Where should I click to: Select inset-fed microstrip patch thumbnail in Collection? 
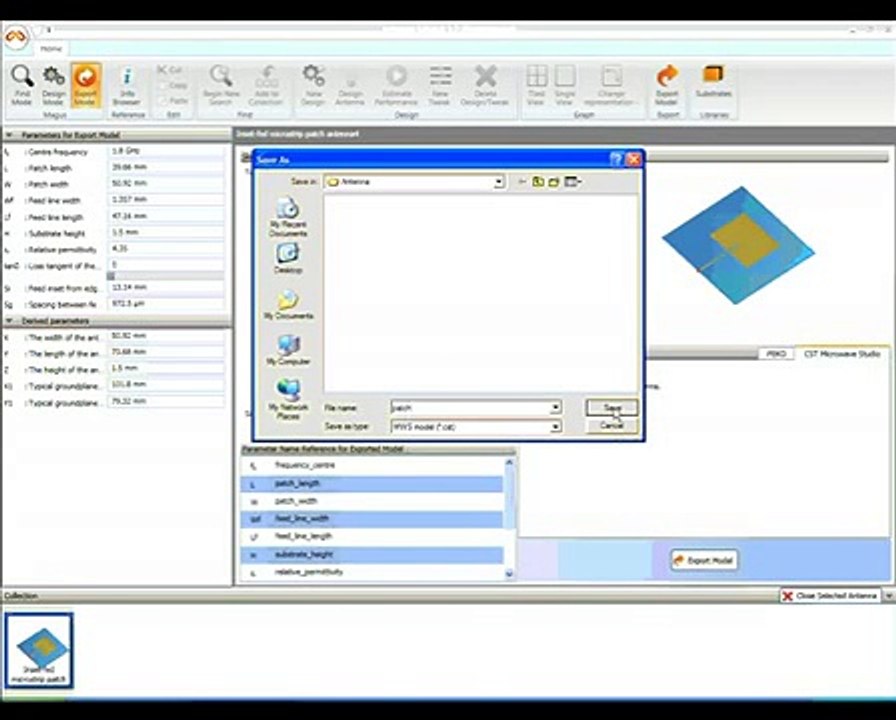(x=39, y=650)
